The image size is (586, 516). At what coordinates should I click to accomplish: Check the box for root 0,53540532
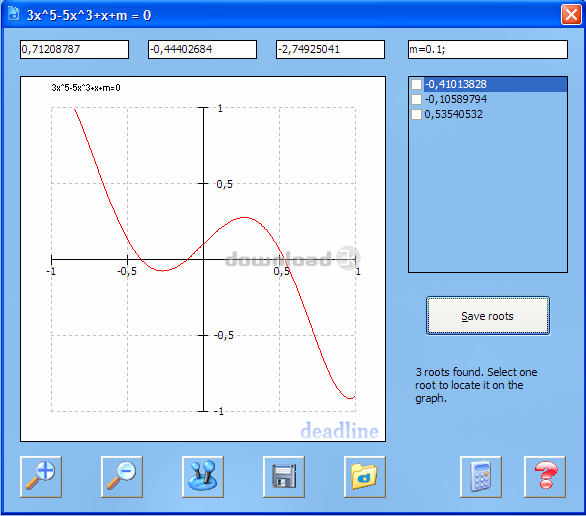[416, 114]
